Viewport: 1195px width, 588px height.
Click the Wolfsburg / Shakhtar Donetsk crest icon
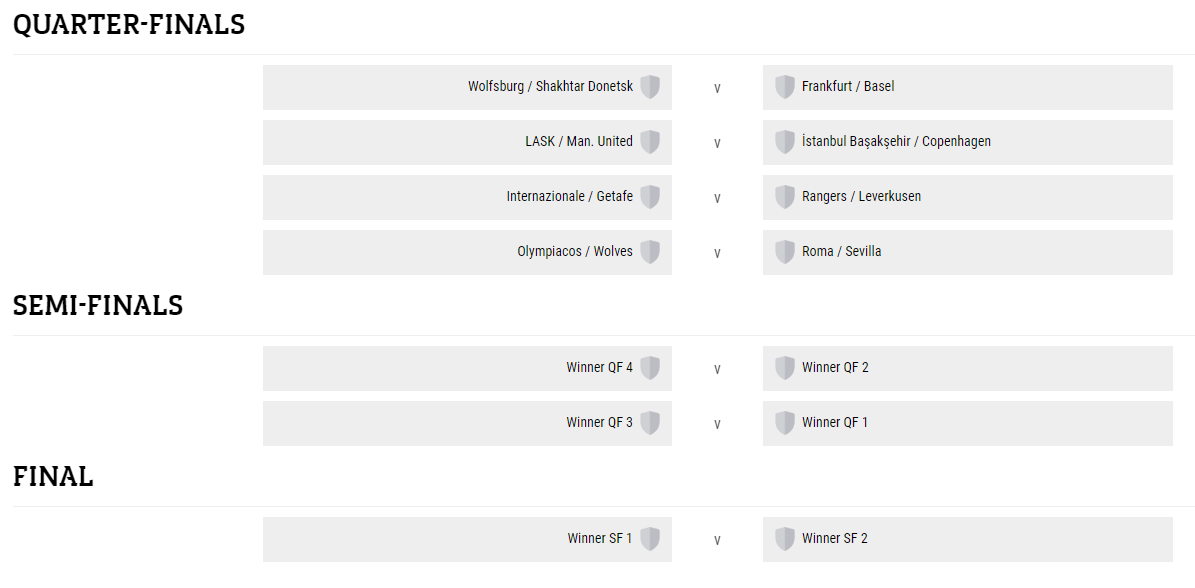tap(650, 87)
